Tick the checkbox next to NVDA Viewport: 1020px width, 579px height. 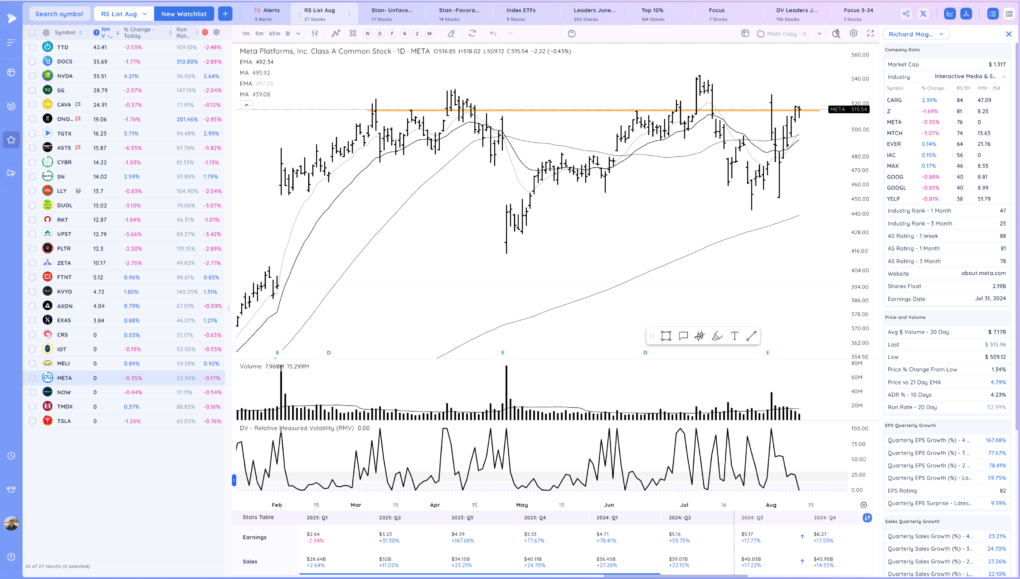pyautogui.click(x=32, y=75)
